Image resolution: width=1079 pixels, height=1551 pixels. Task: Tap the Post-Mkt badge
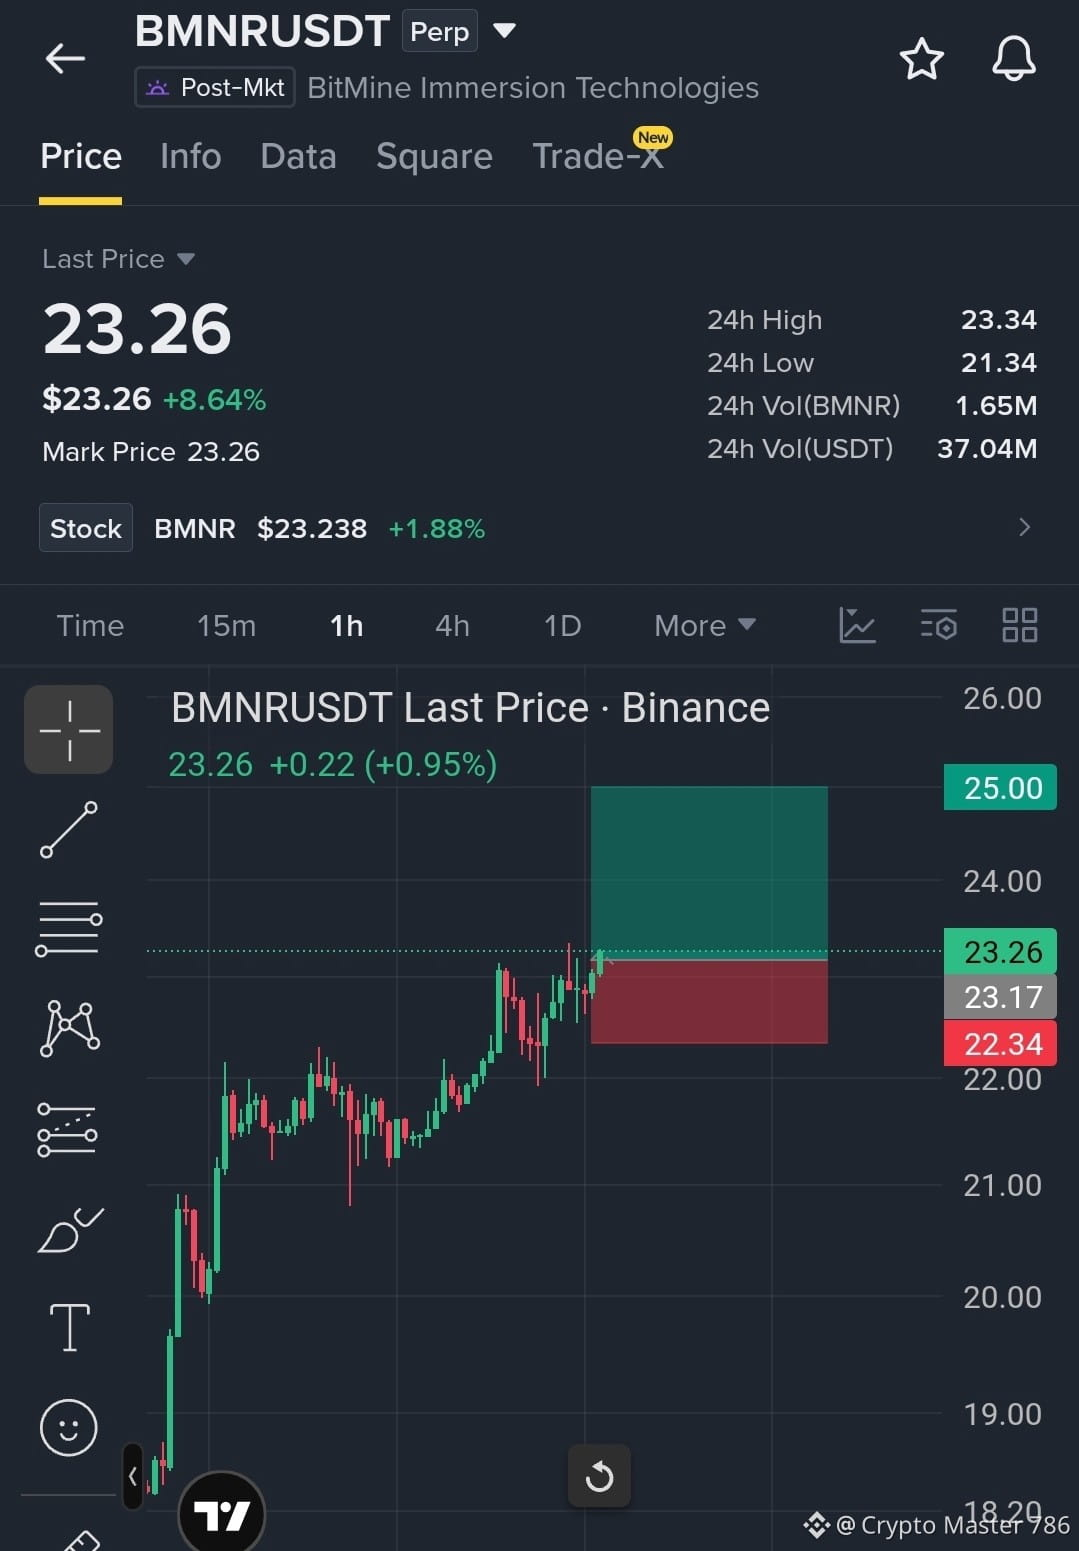215,88
